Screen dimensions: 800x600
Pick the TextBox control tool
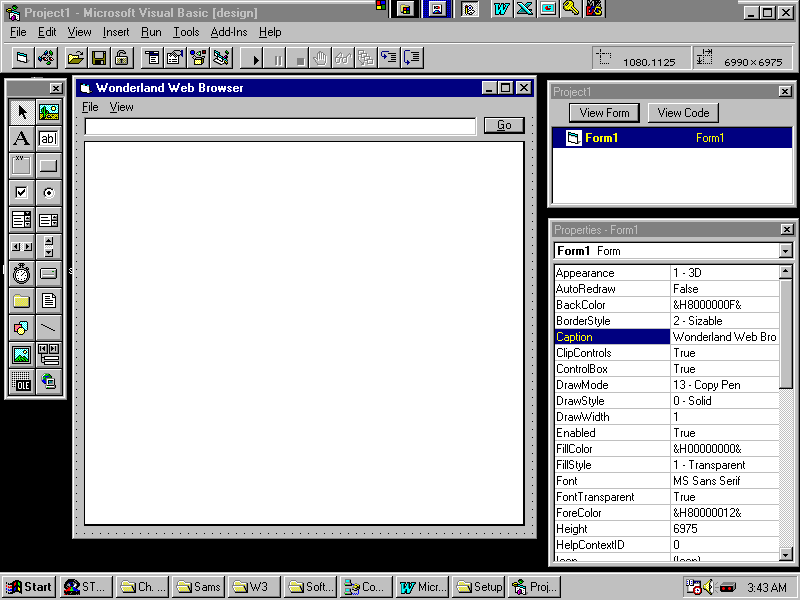click(48, 139)
